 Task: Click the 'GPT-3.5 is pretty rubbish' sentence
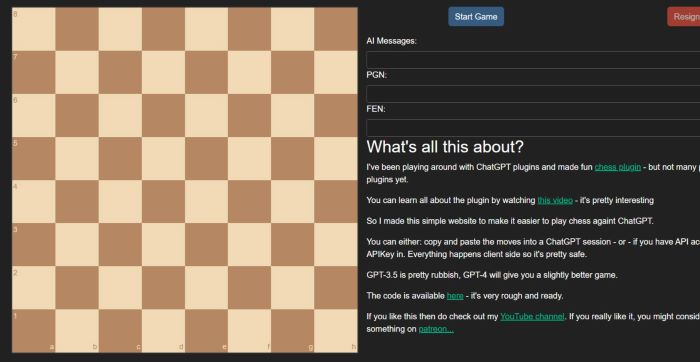pyautogui.click(x=492, y=275)
